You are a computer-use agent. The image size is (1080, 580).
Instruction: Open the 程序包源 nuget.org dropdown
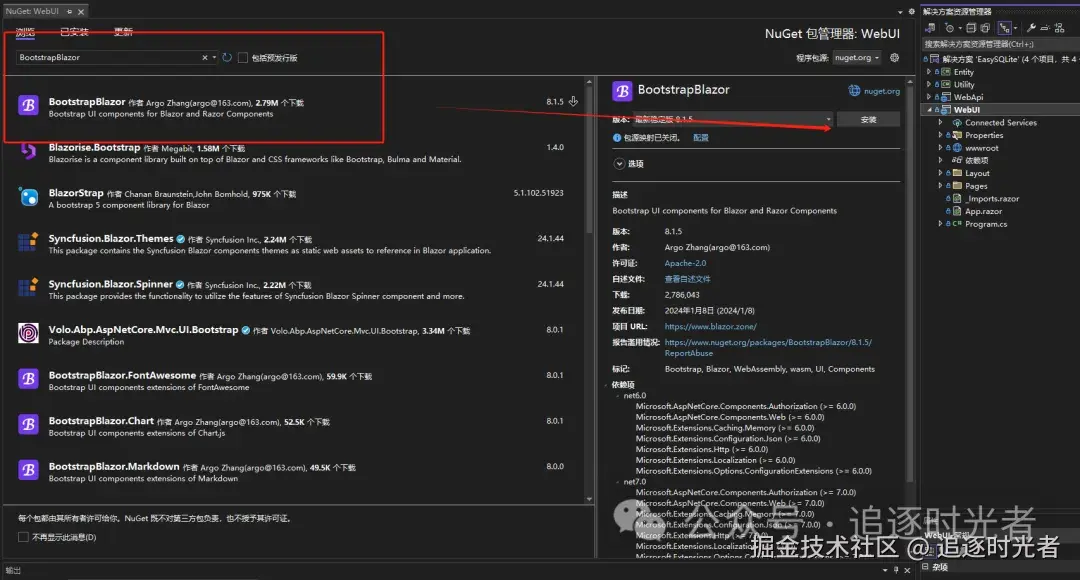(857, 58)
